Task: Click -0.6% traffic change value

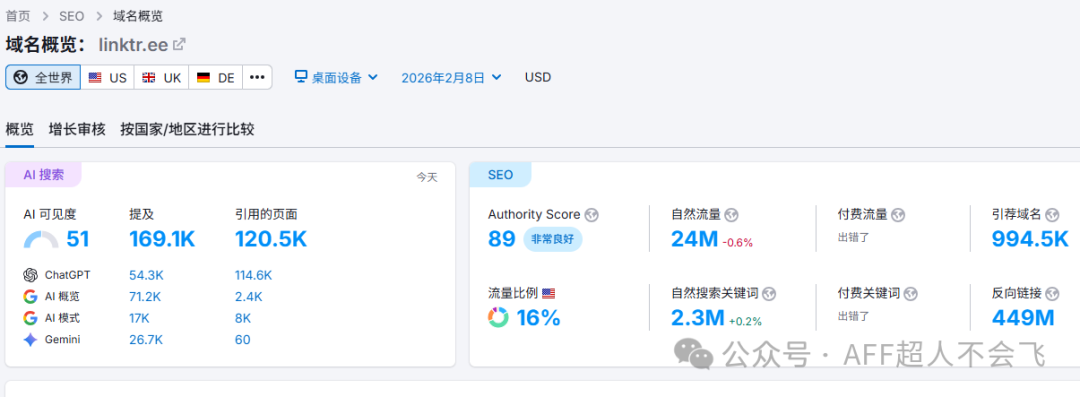Action: (x=738, y=242)
